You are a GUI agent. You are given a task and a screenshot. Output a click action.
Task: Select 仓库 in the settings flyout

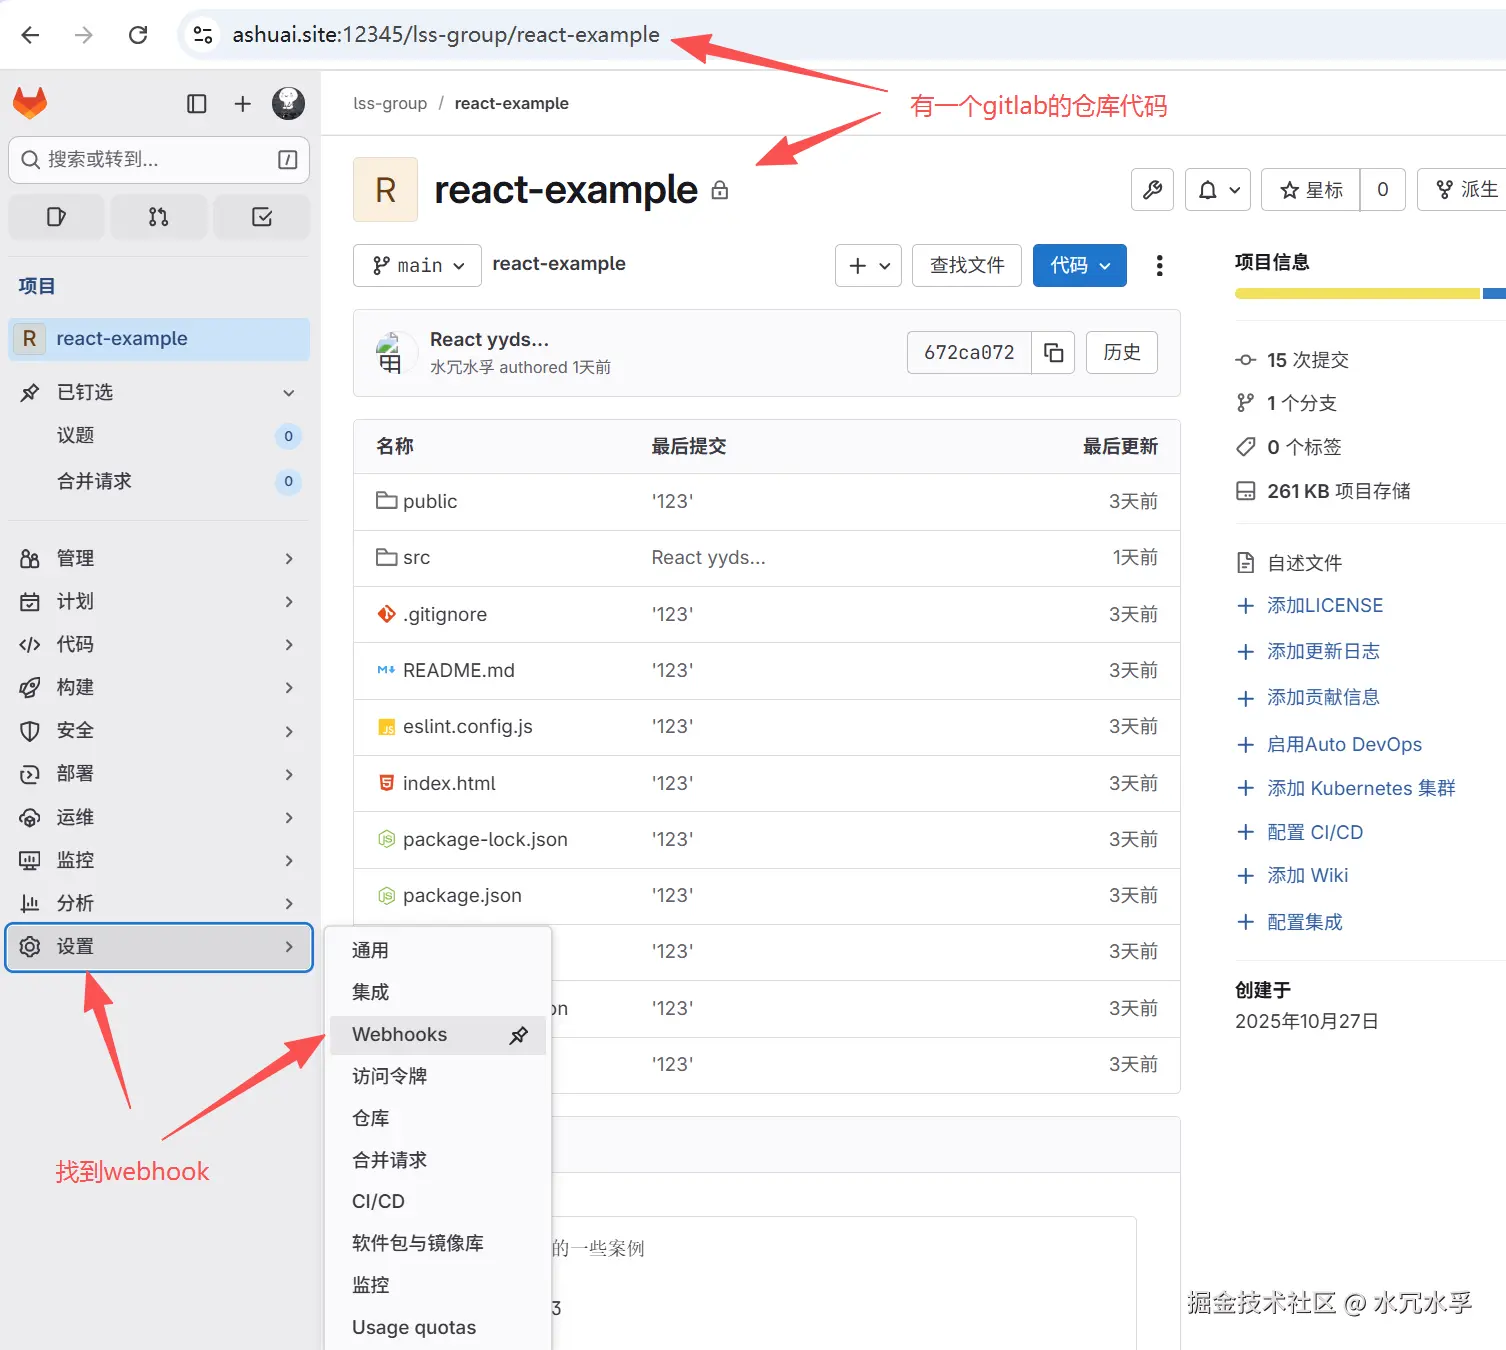(x=438, y=1119)
